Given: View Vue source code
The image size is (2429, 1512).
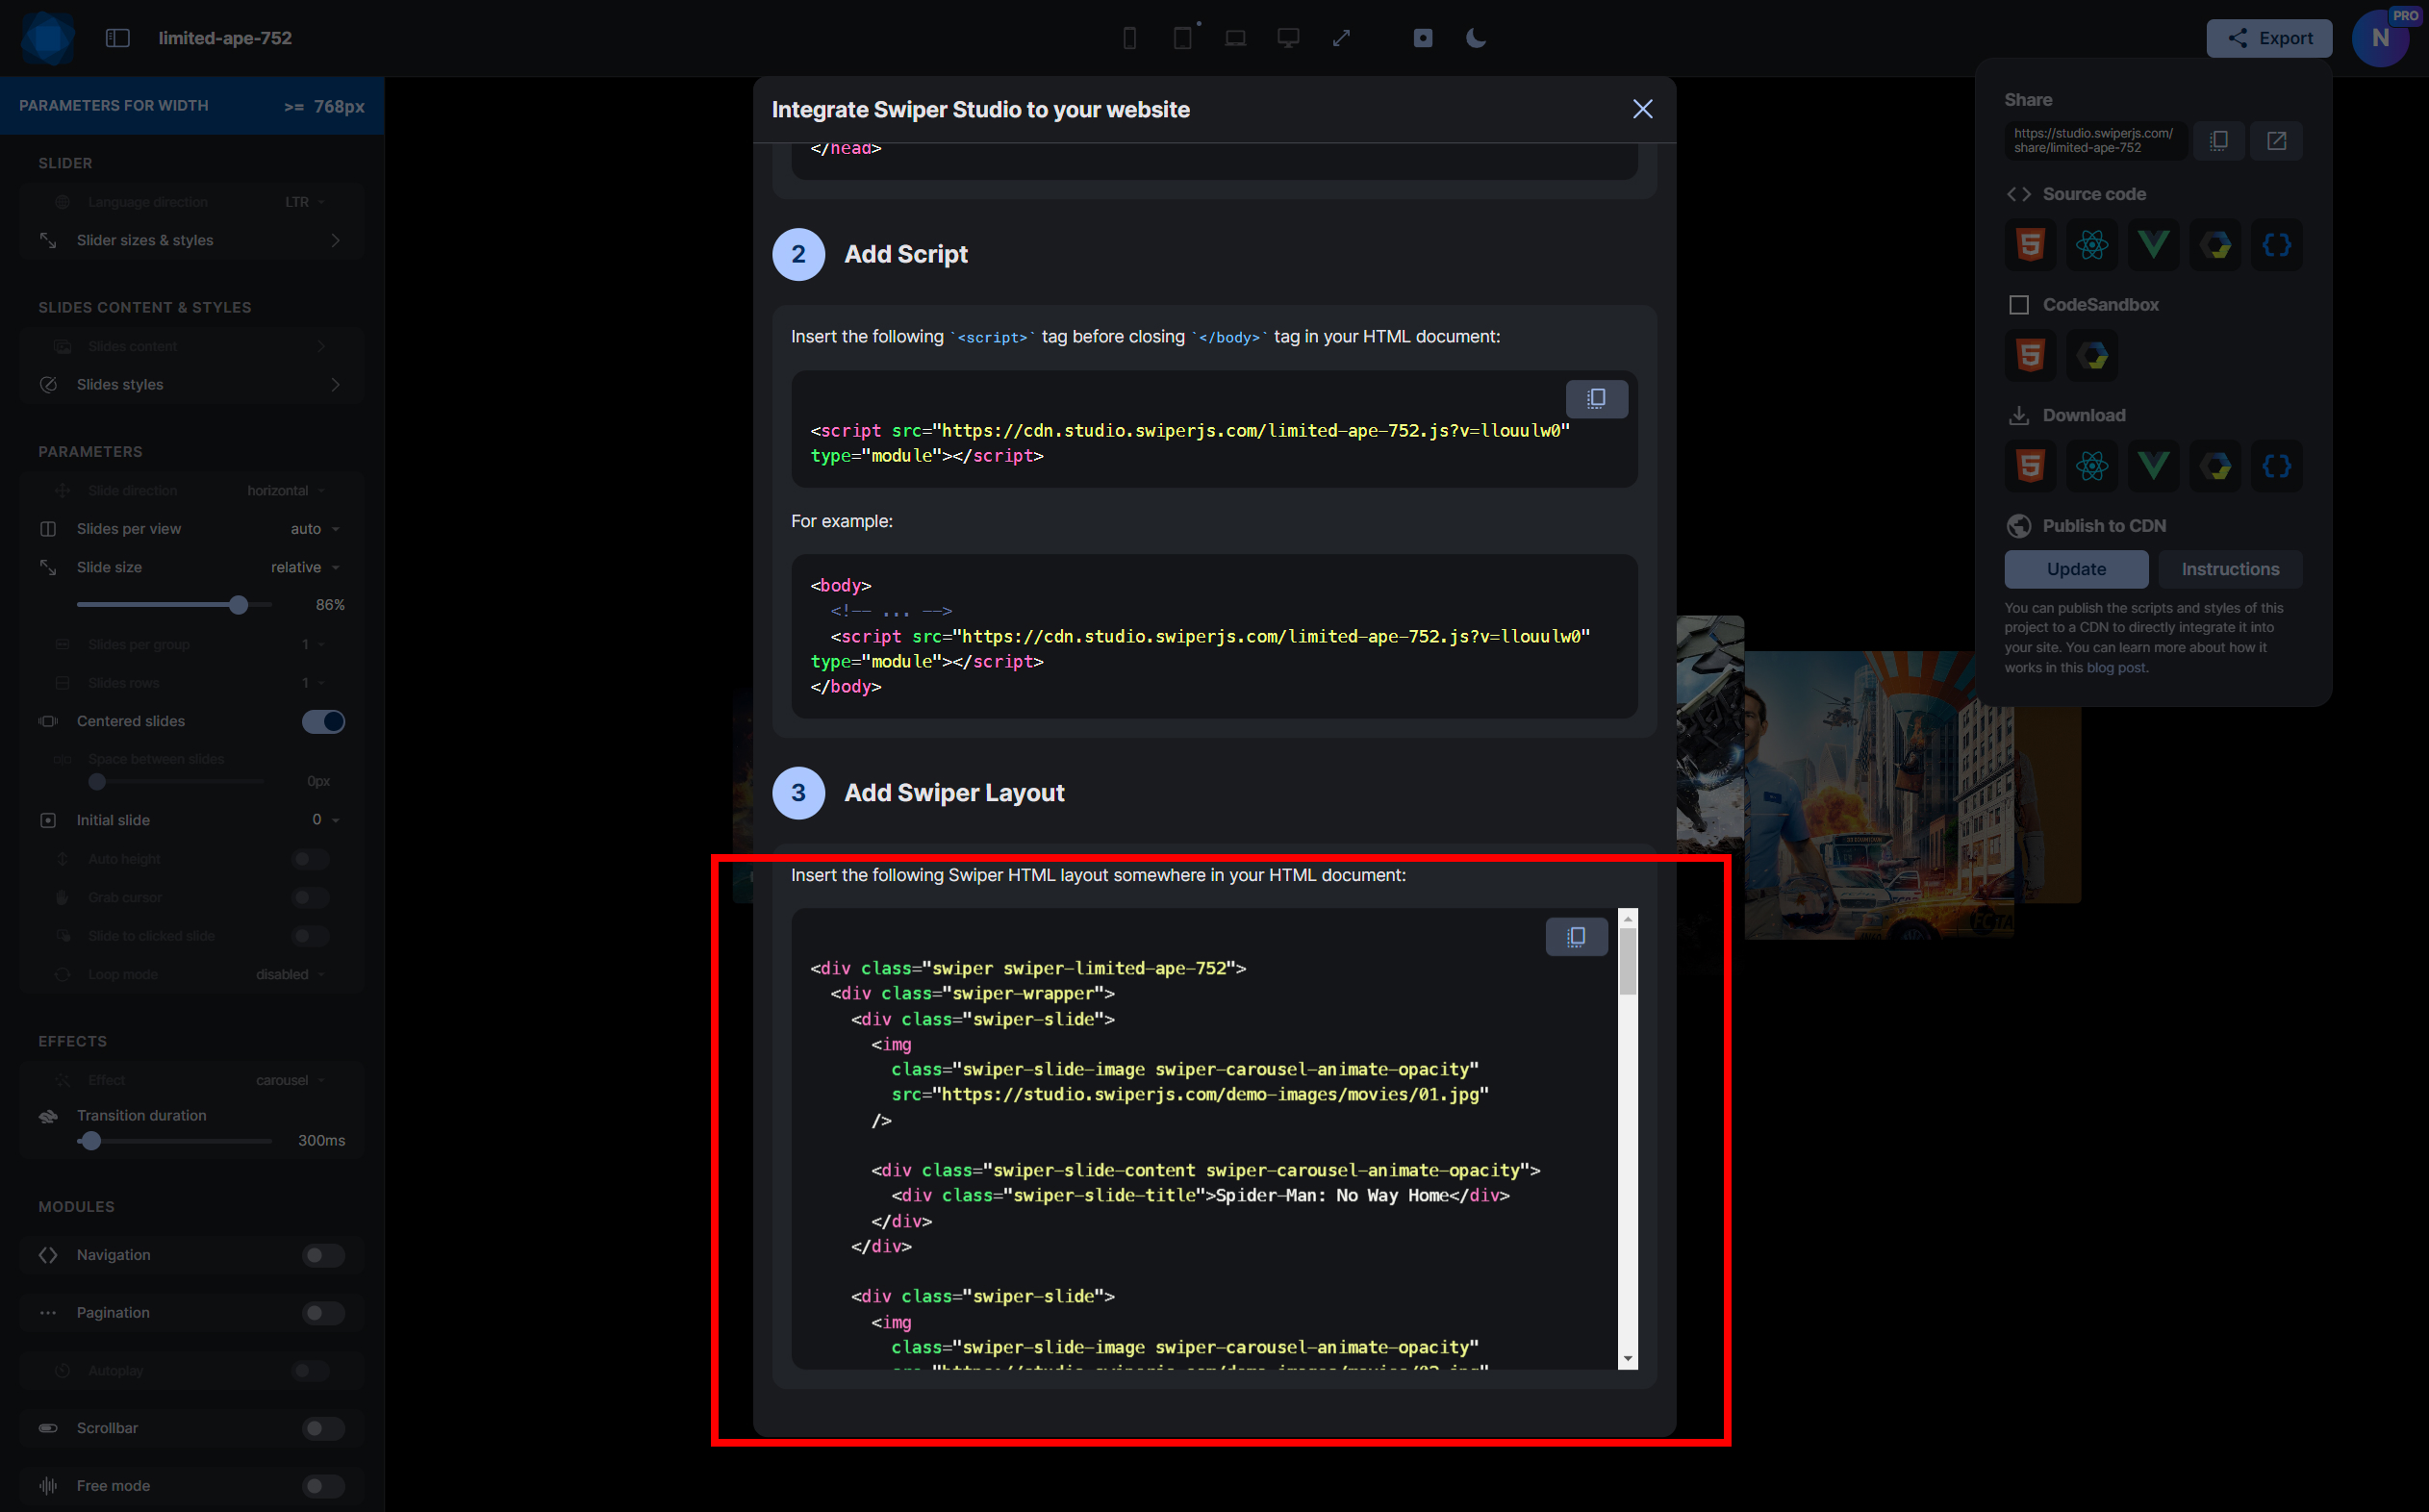Looking at the screenshot, I should coord(2154,245).
